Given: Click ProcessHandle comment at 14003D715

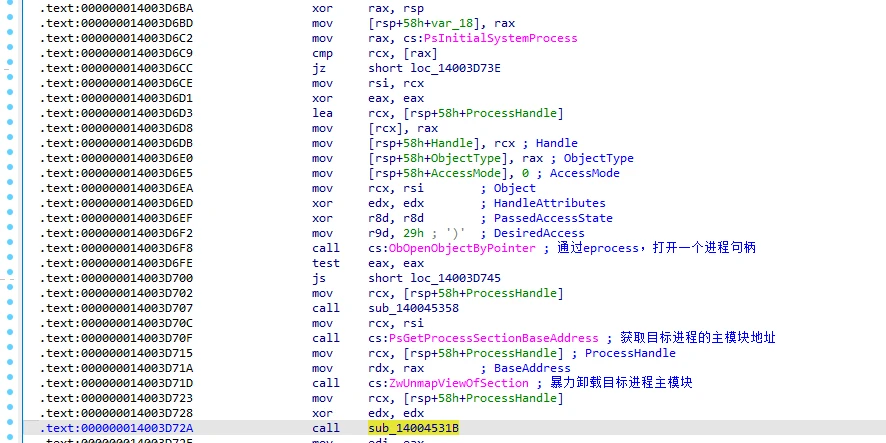Looking at the screenshot, I should (623, 353).
